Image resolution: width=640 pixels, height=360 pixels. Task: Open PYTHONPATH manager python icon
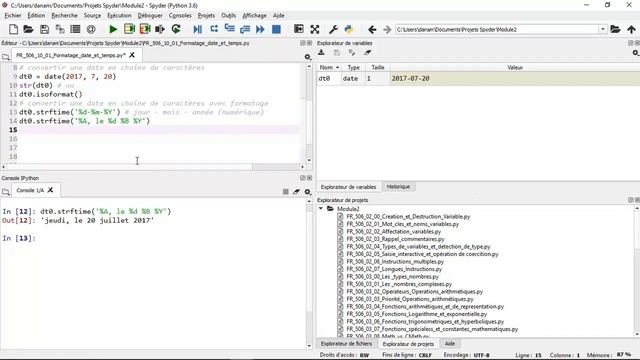click(349, 29)
